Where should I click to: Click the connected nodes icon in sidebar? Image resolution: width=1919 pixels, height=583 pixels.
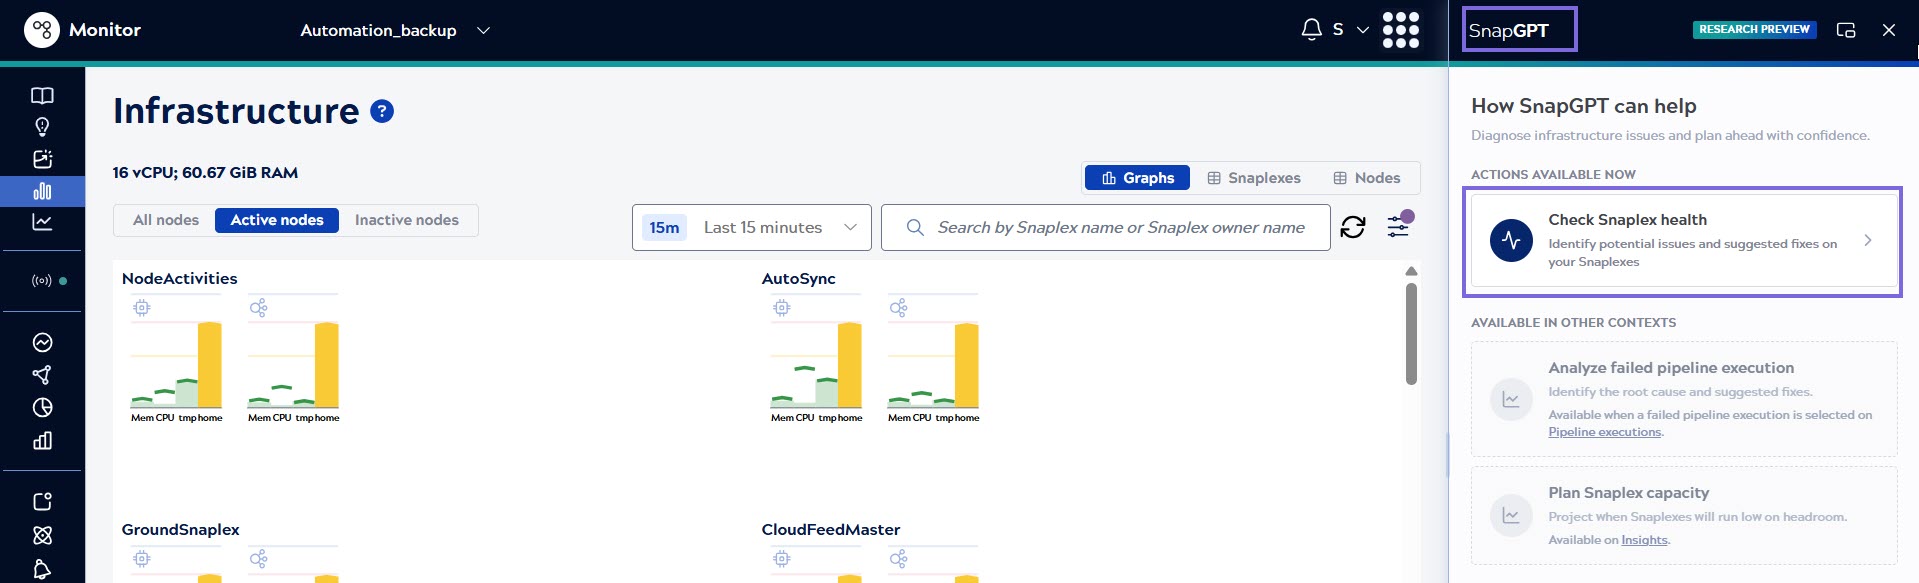42,375
